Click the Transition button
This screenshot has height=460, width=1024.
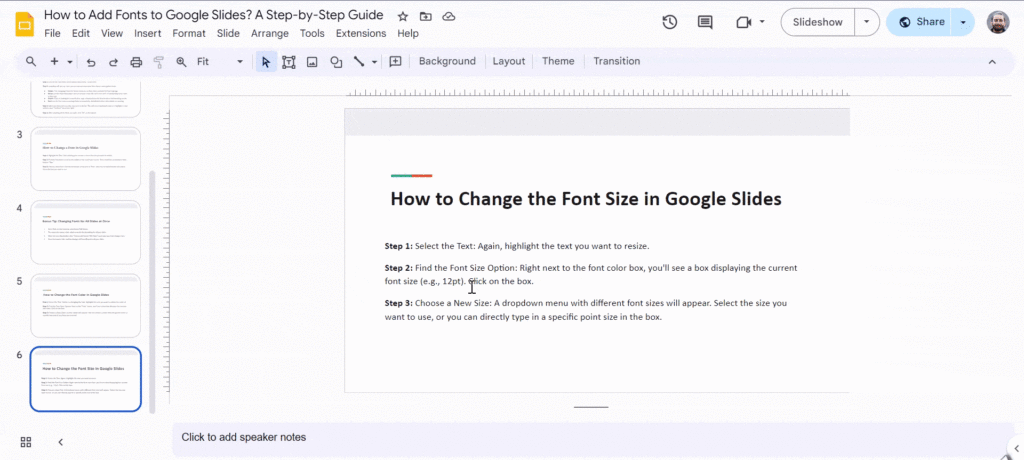point(616,61)
